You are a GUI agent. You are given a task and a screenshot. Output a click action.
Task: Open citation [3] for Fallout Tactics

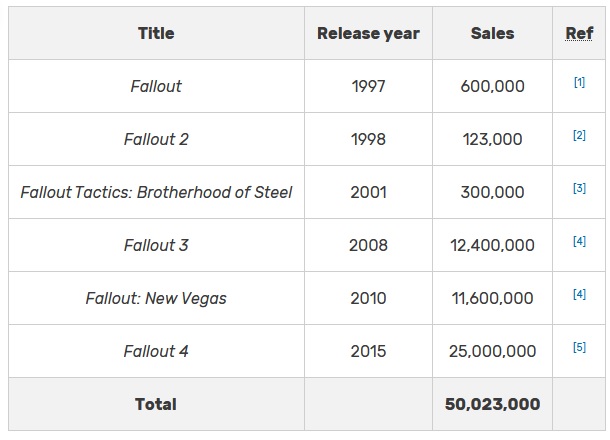click(x=579, y=189)
